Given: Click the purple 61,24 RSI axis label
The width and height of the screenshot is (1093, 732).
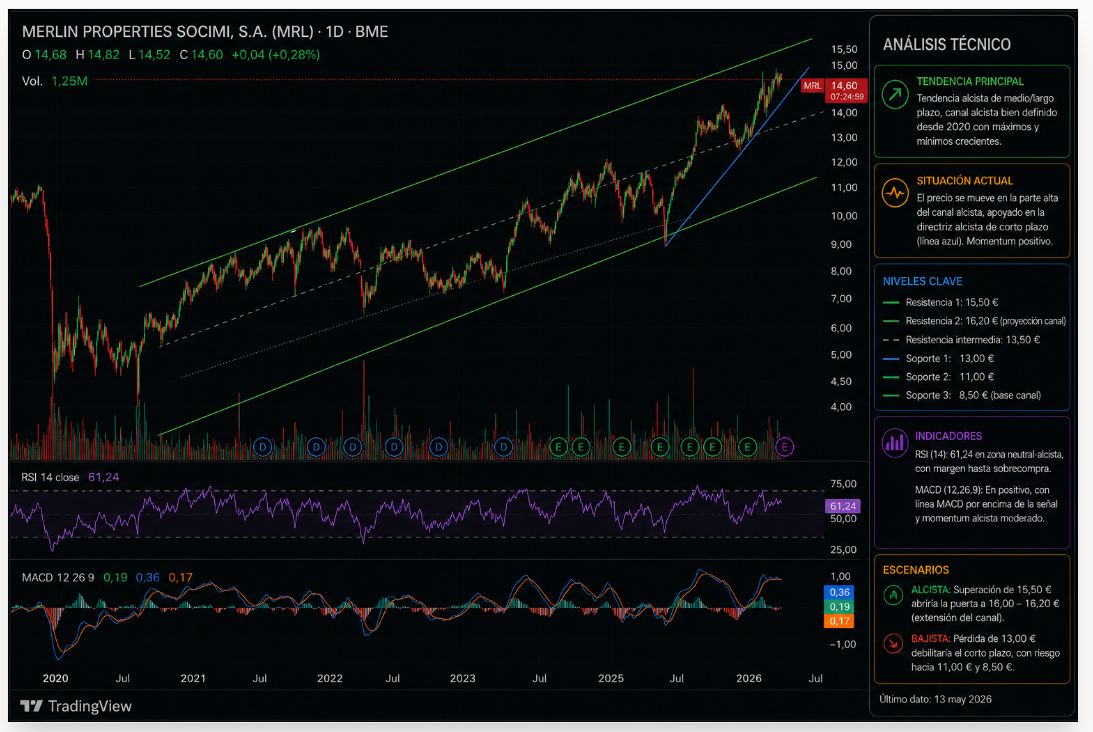Looking at the screenshot, I should [x=842, y=506].
